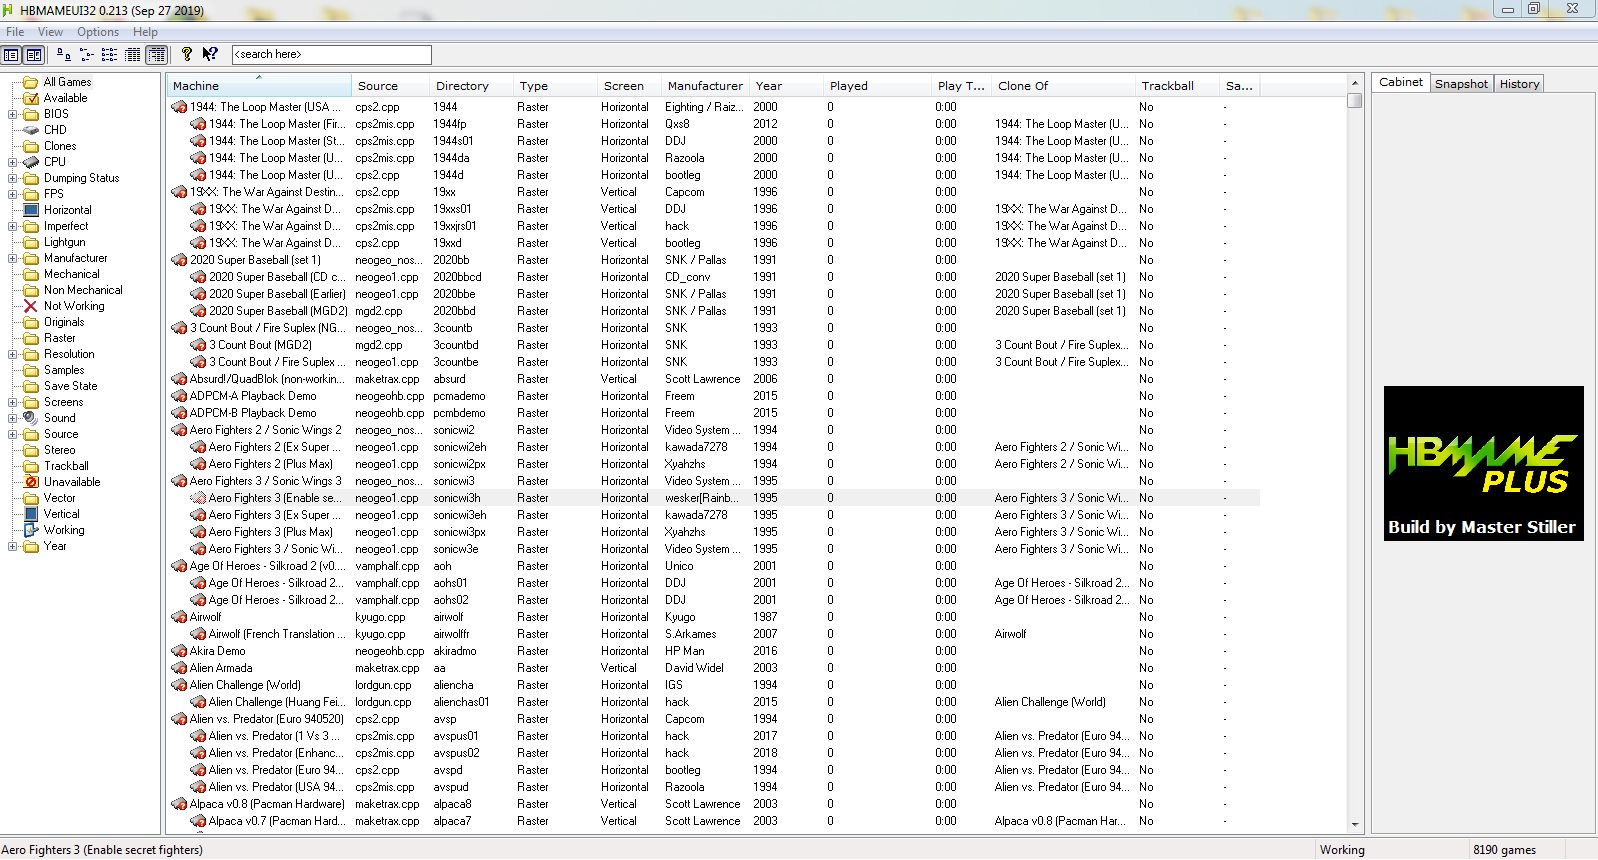Sort by the Clone Of column header
This screenshot has height=860, width=1598.
pyautogui.click(x=1064, y=86)
